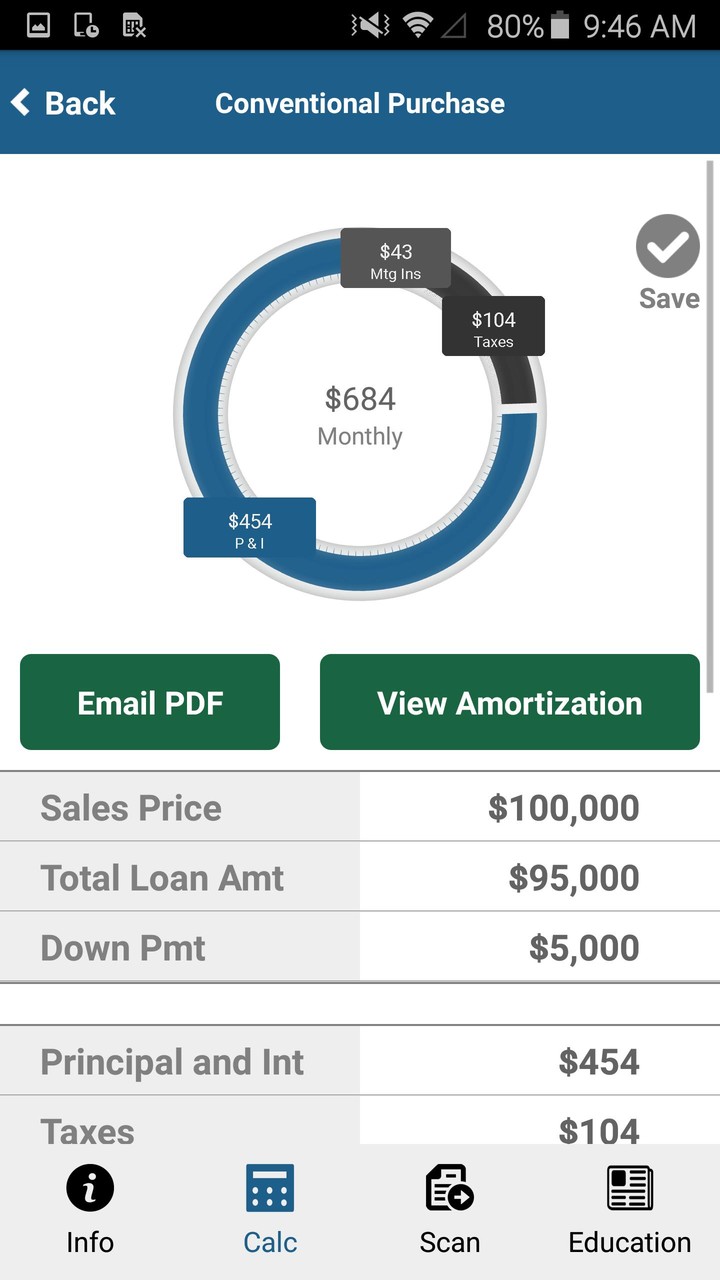
Task: Tap the vibrate mute status icon
Action: [x=370, y=25]
